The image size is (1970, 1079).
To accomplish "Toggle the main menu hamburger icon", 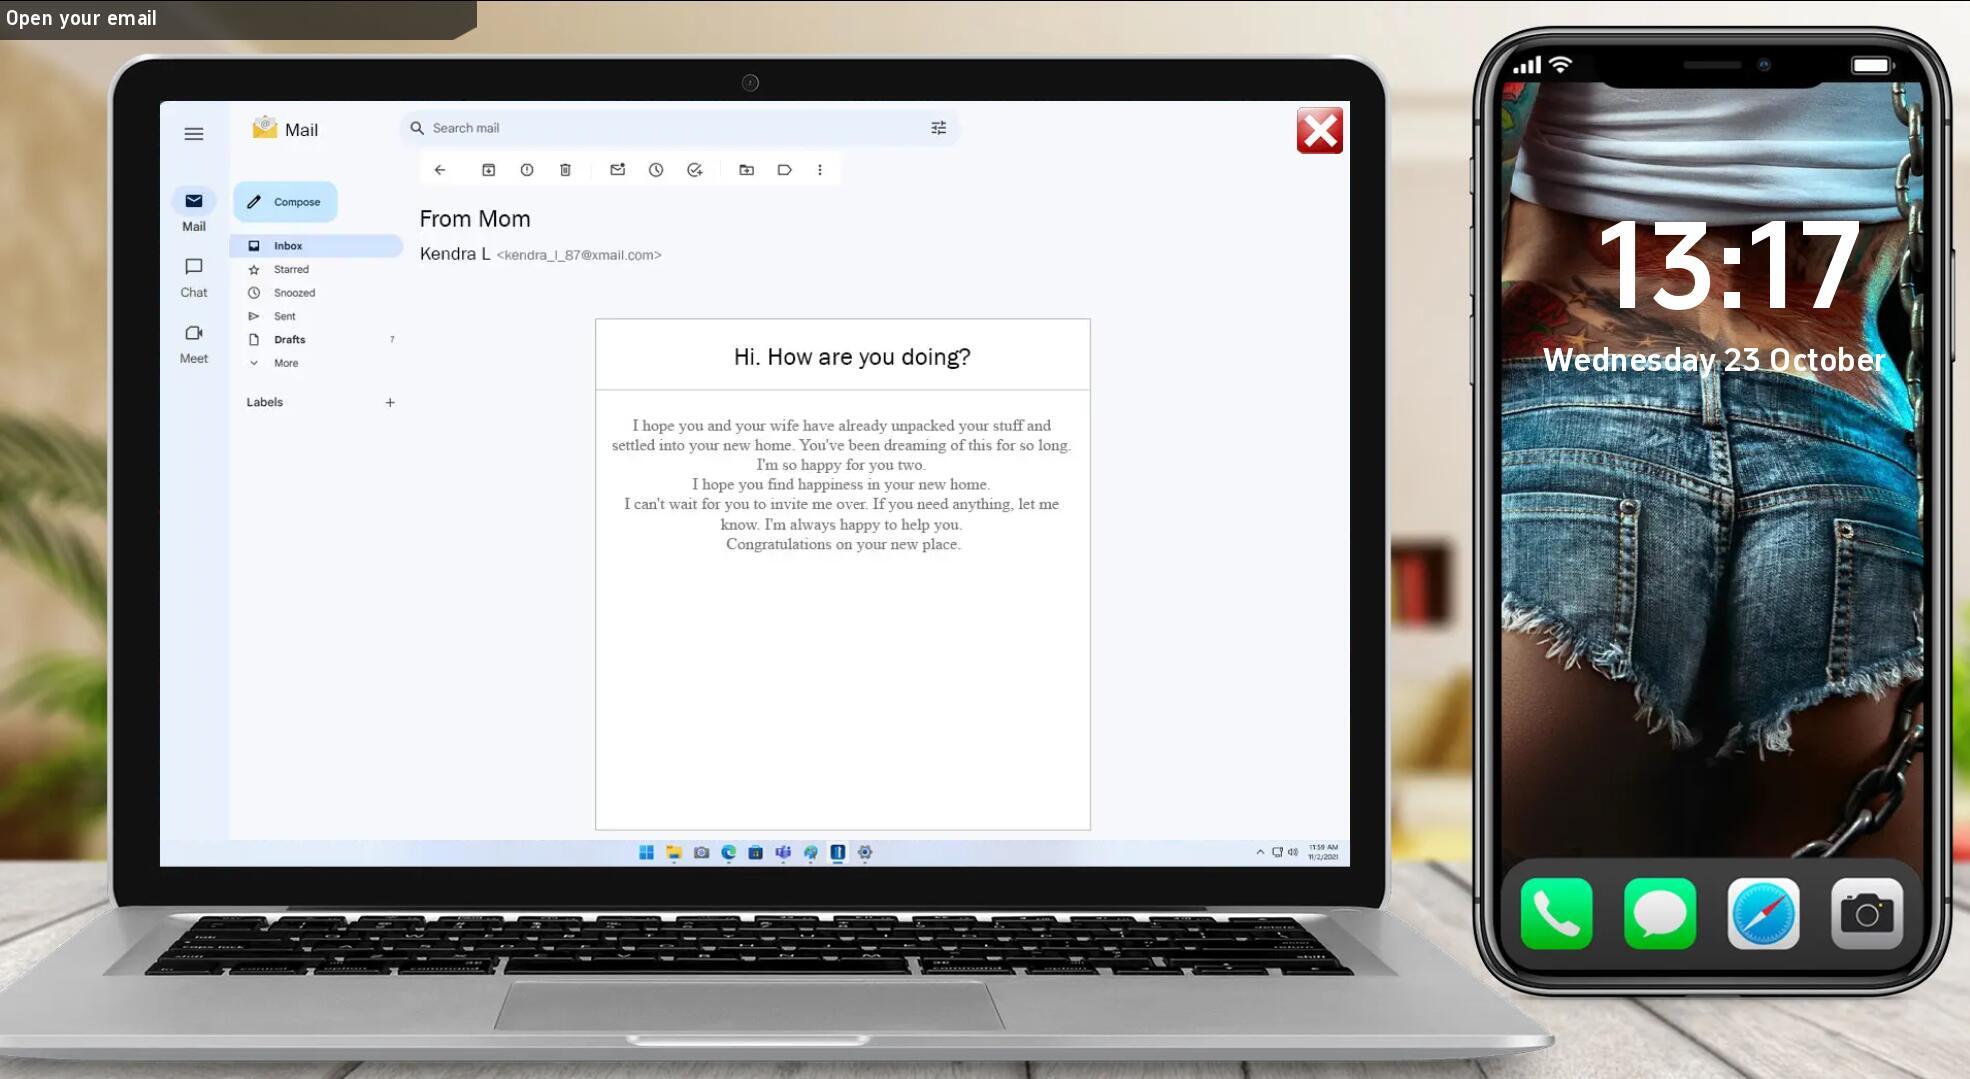I will pos(194,134).
